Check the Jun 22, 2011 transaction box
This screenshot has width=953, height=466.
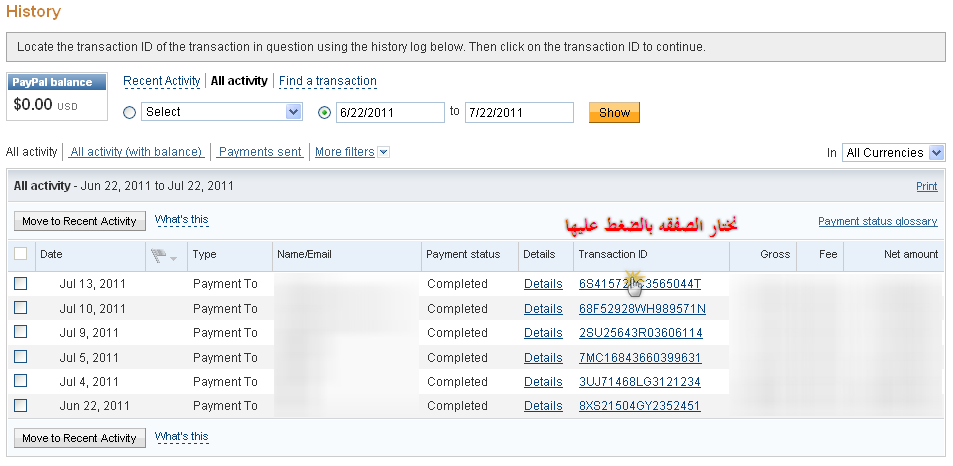coord(21,405)
